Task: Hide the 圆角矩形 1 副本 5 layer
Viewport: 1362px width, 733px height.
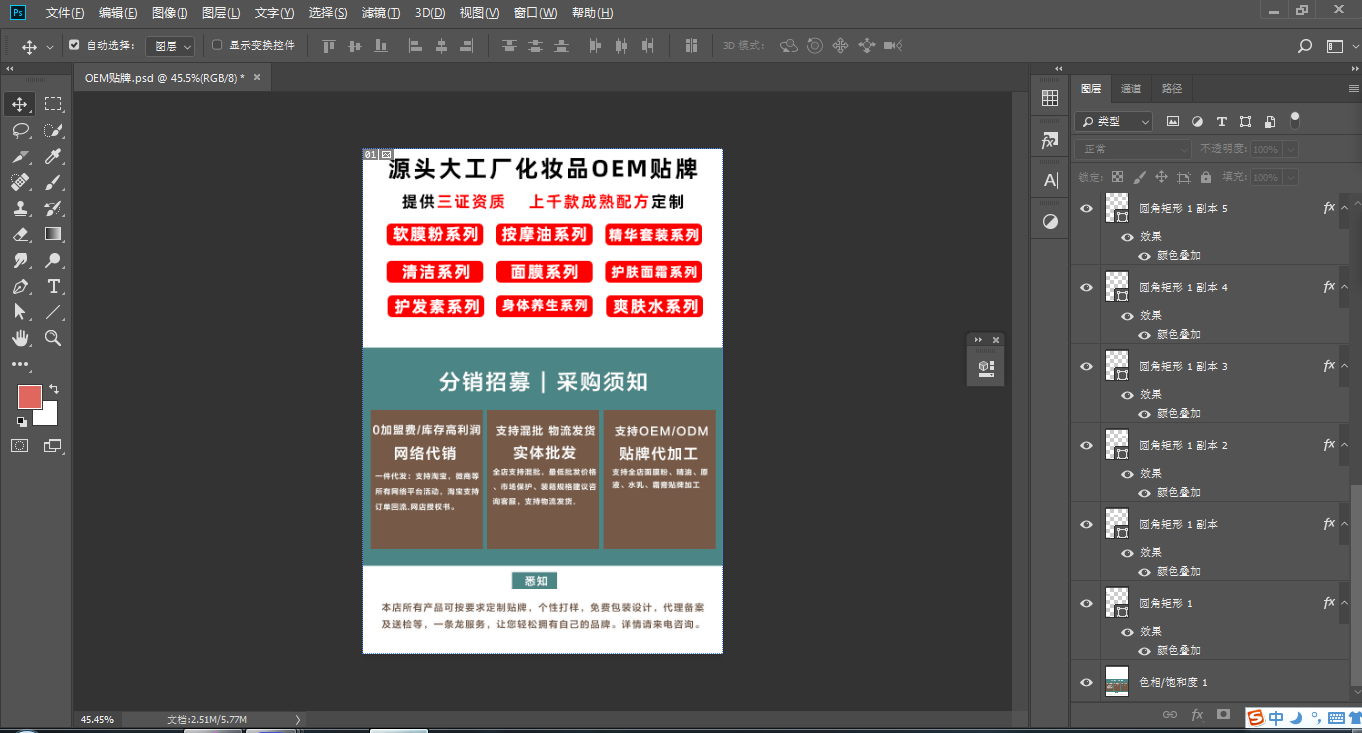Action: pyautogui.click(x=1086, y=208)
